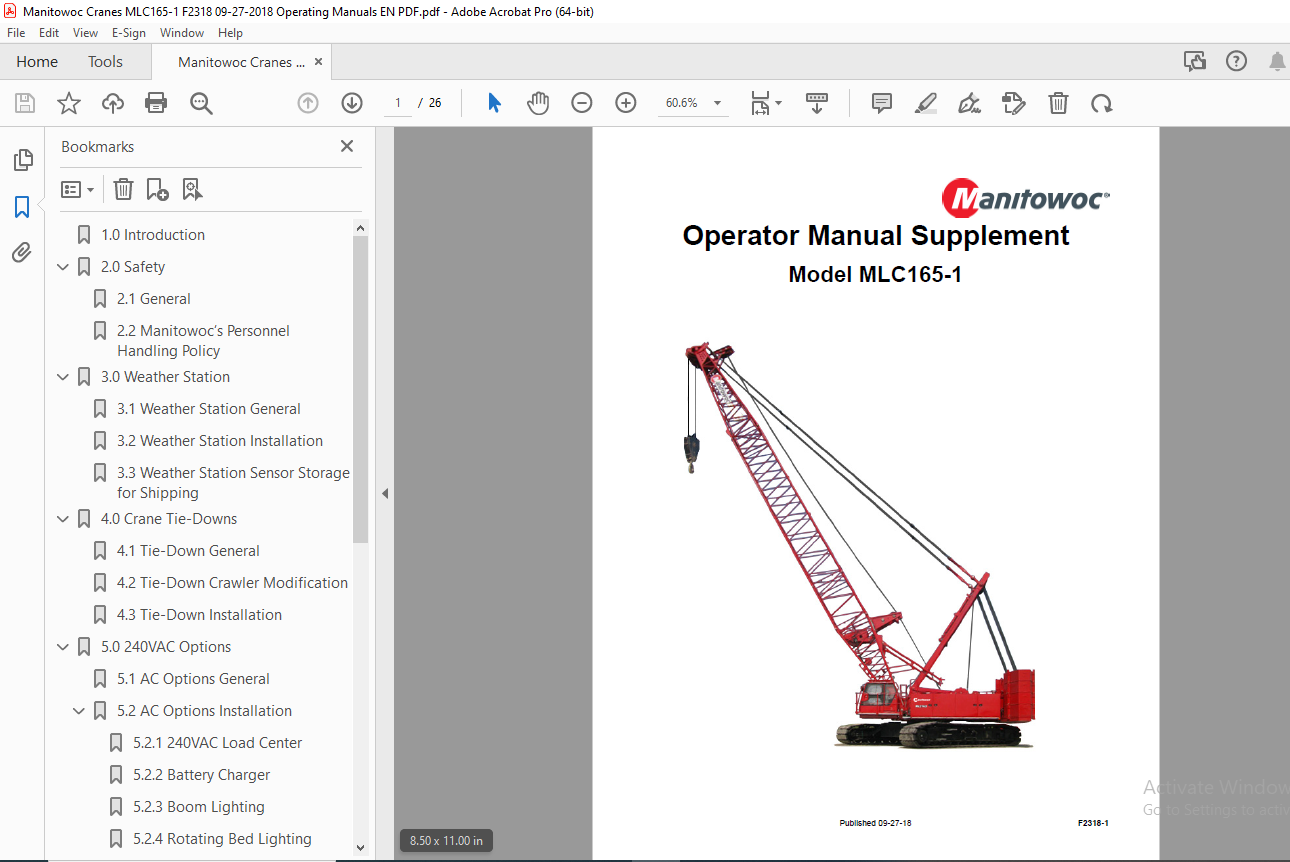Go to 2.1 General bookmark
Screen dimensions: 1290x862
(x=154, y=299)
